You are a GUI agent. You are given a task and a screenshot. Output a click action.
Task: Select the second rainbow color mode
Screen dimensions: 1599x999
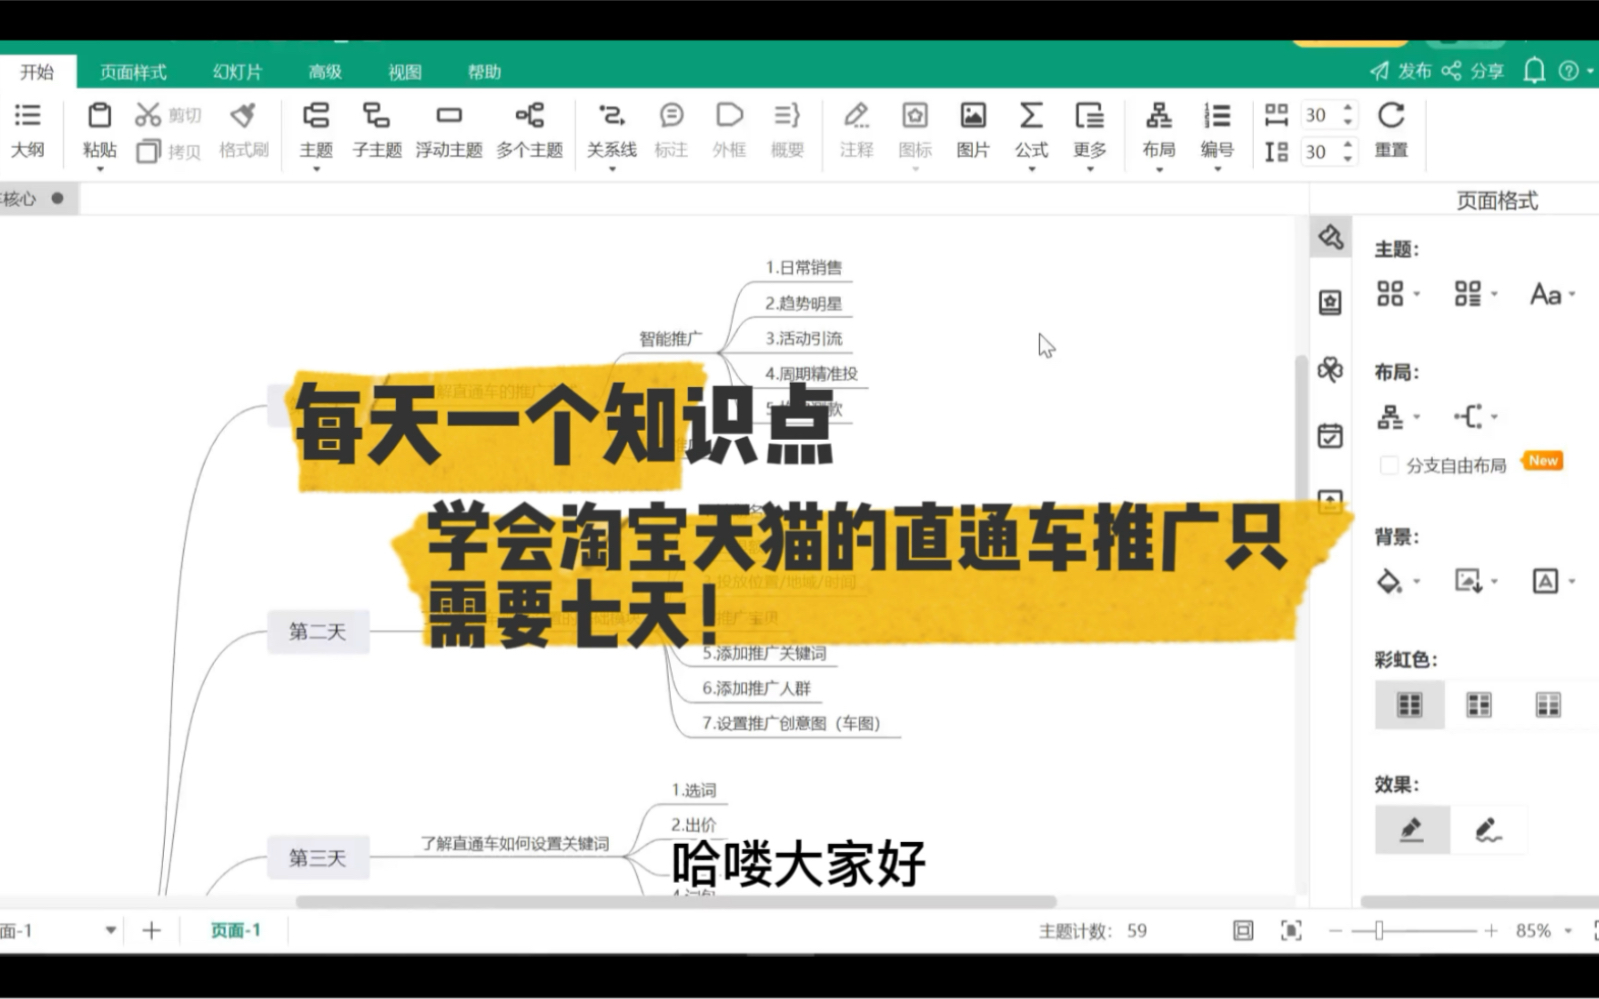[x=1479, y=705]
